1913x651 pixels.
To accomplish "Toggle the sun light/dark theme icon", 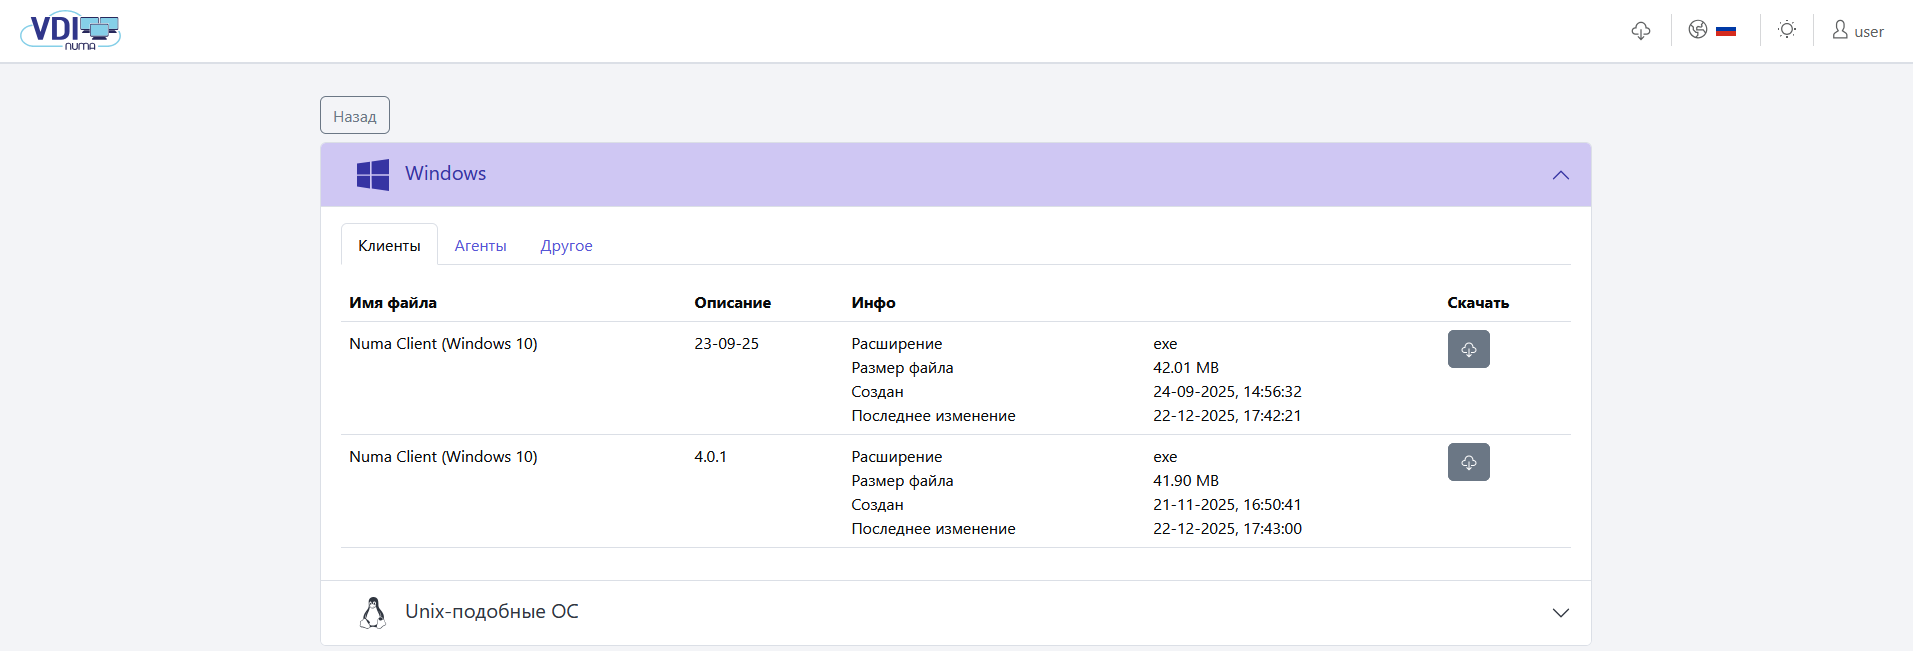I will point(1787,30).
